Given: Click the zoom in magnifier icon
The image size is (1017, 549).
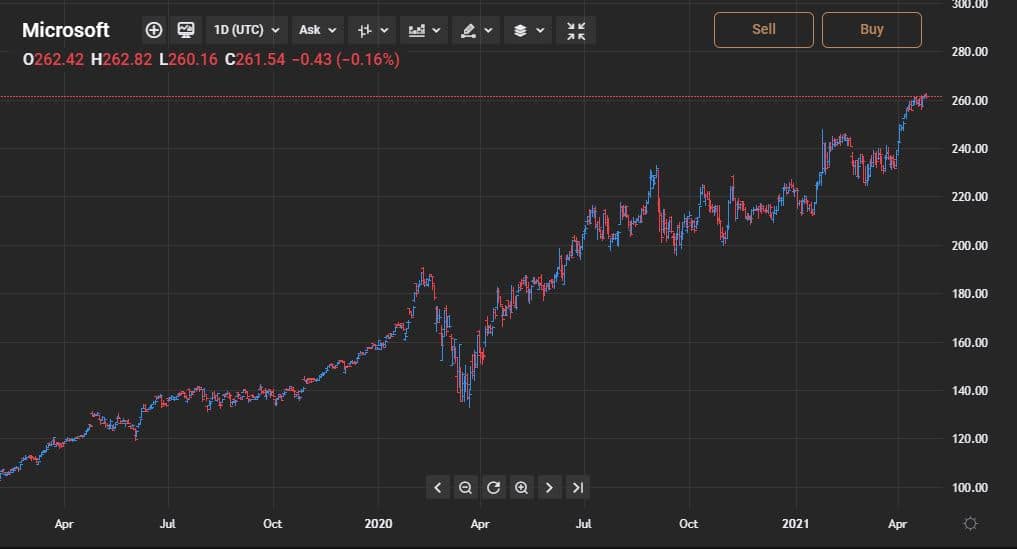Looking at the screenshot, I should click(x=521, y=487).
